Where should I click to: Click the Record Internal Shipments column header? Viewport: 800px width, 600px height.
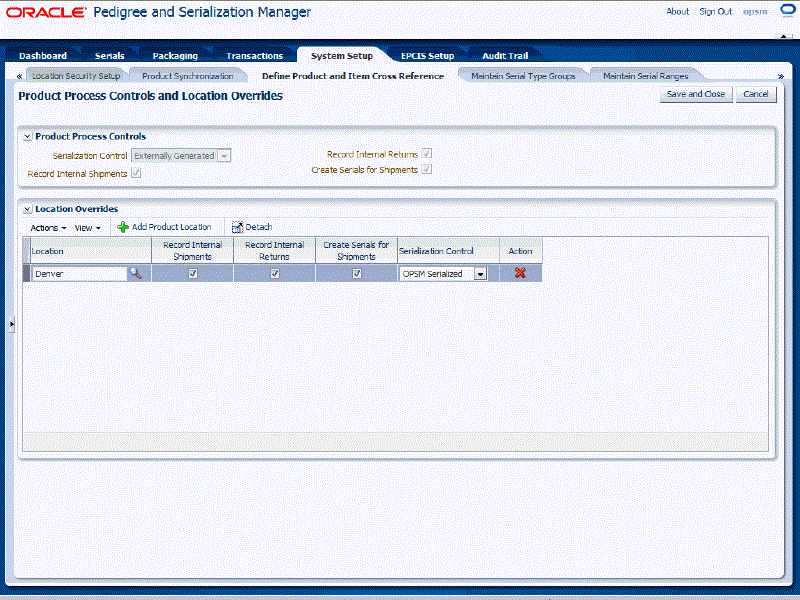192,251
